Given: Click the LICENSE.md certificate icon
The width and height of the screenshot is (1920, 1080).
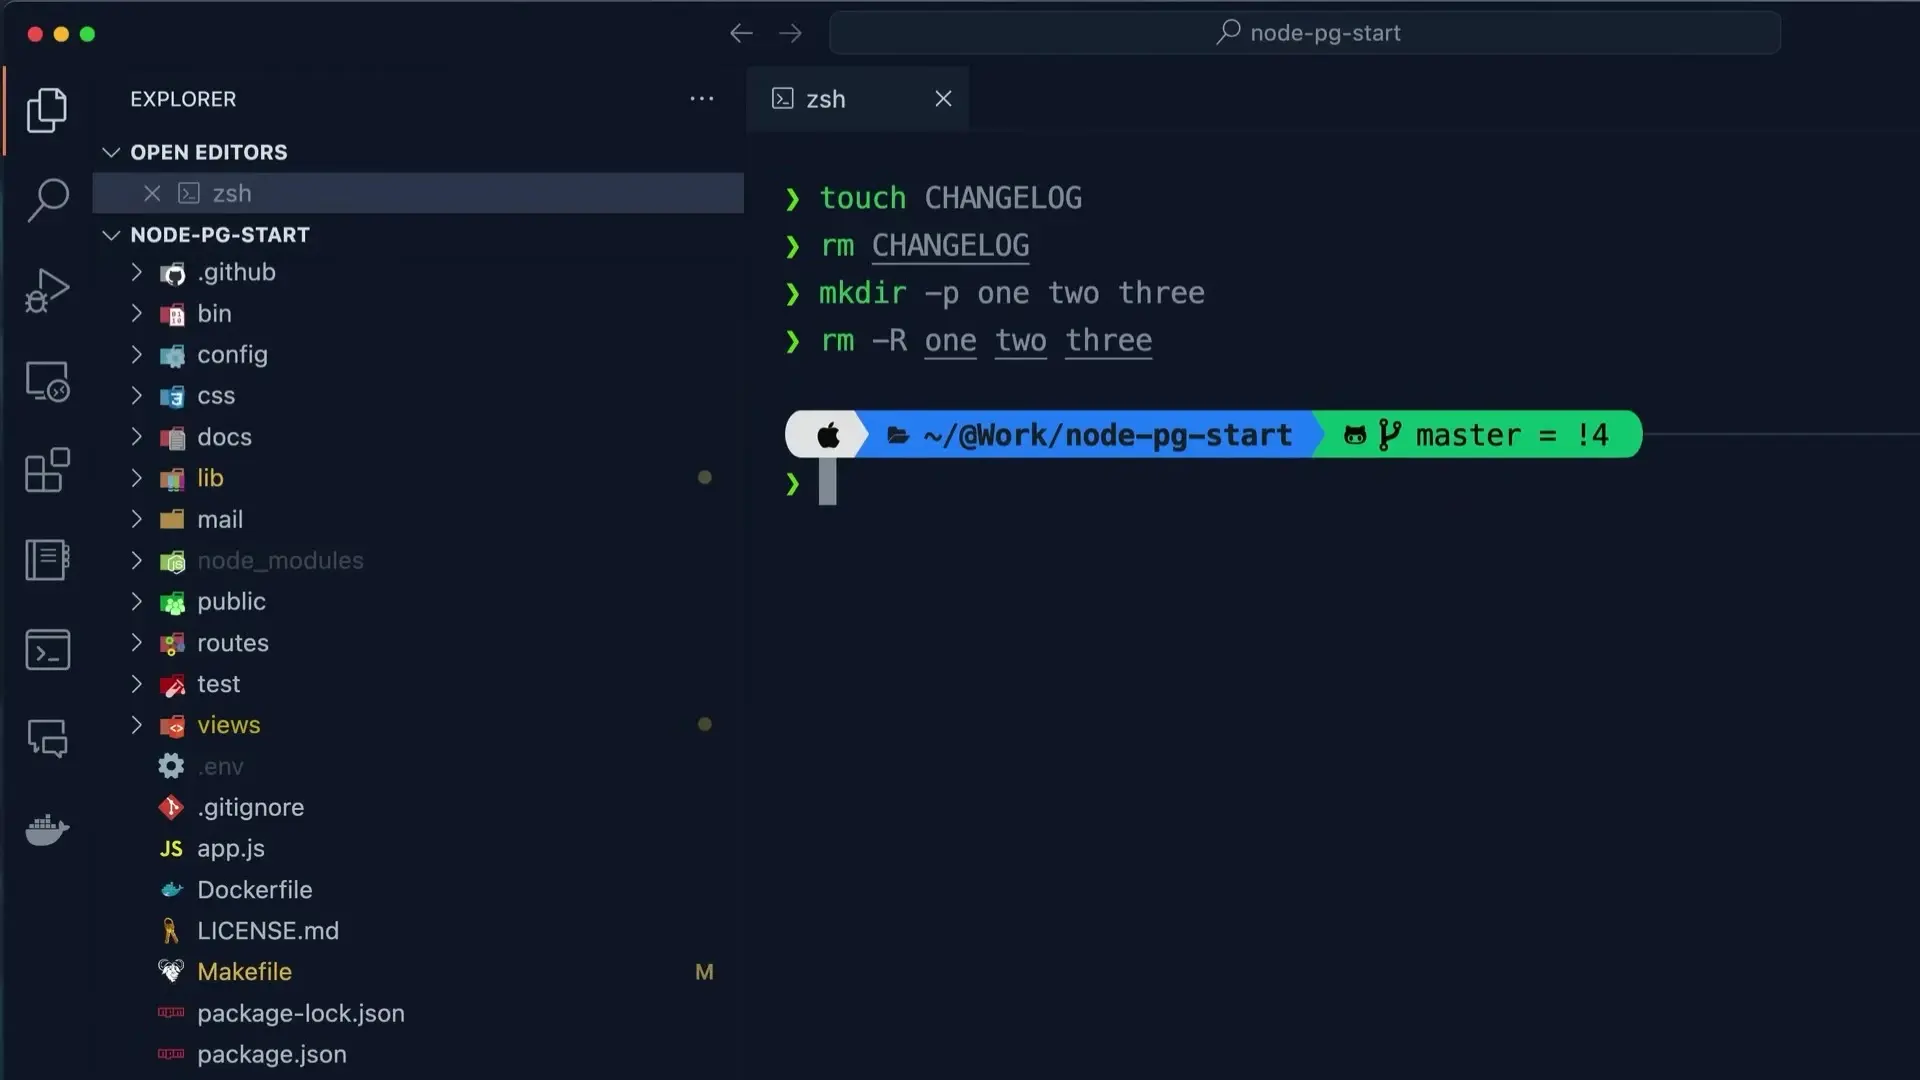Looking at the screenshot, I should tap(171, 931).
